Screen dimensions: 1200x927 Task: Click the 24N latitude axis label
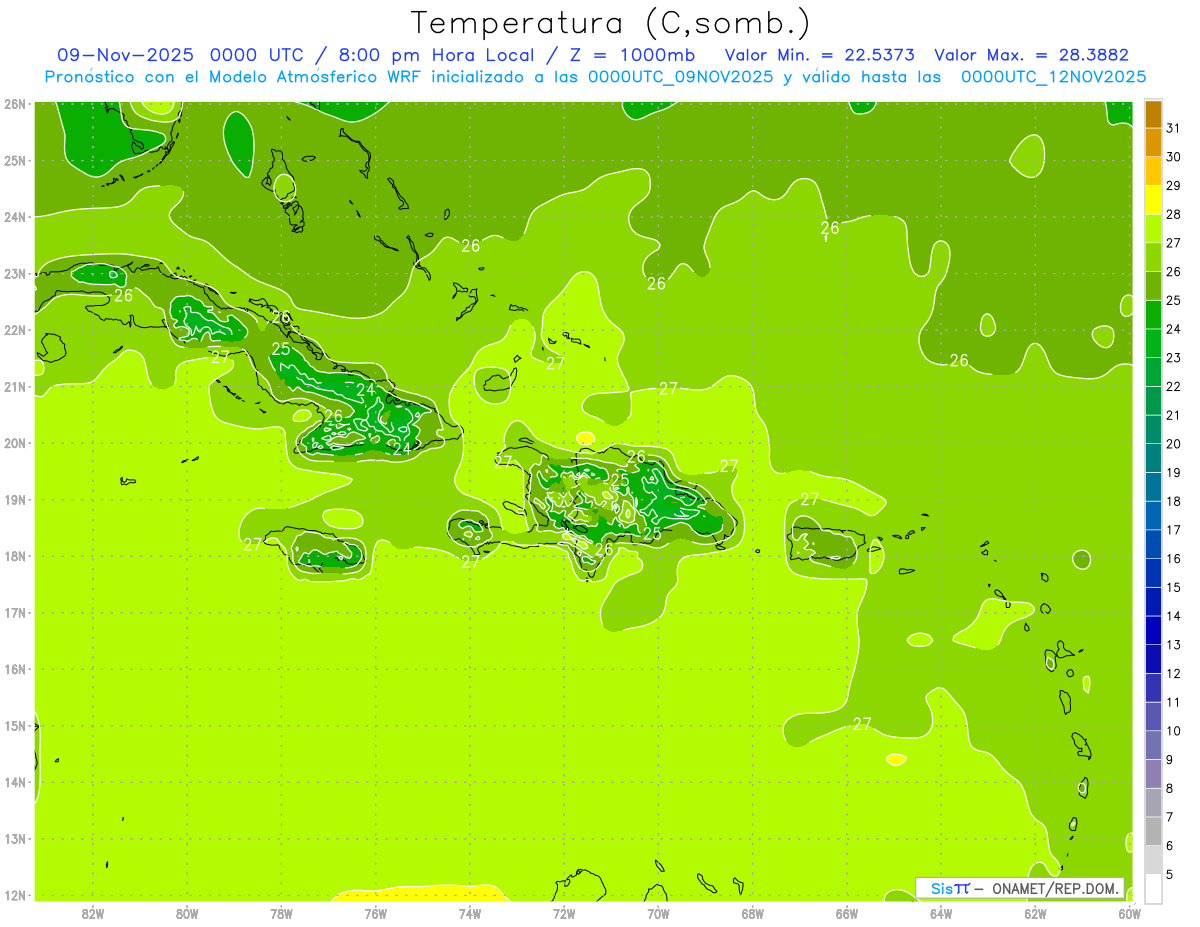click(15, 217)
